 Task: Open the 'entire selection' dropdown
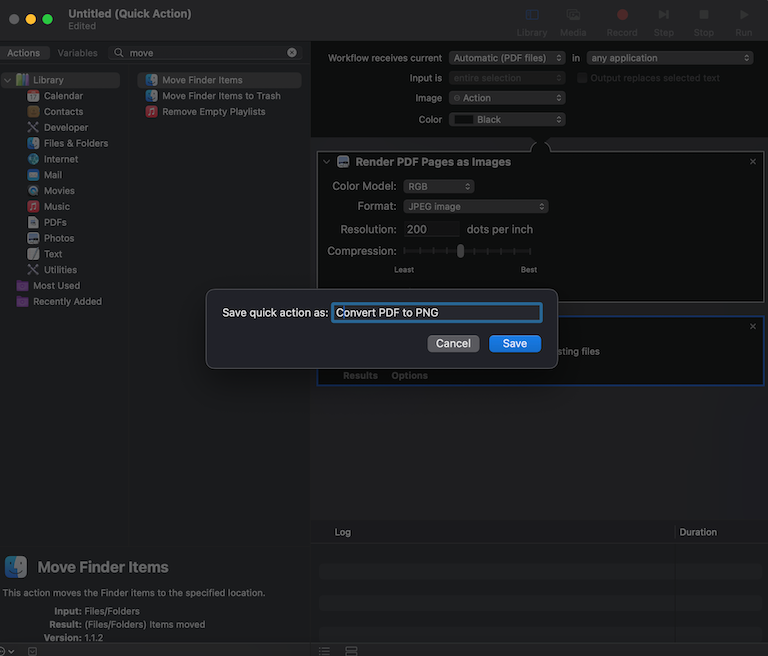coord(507,78)
